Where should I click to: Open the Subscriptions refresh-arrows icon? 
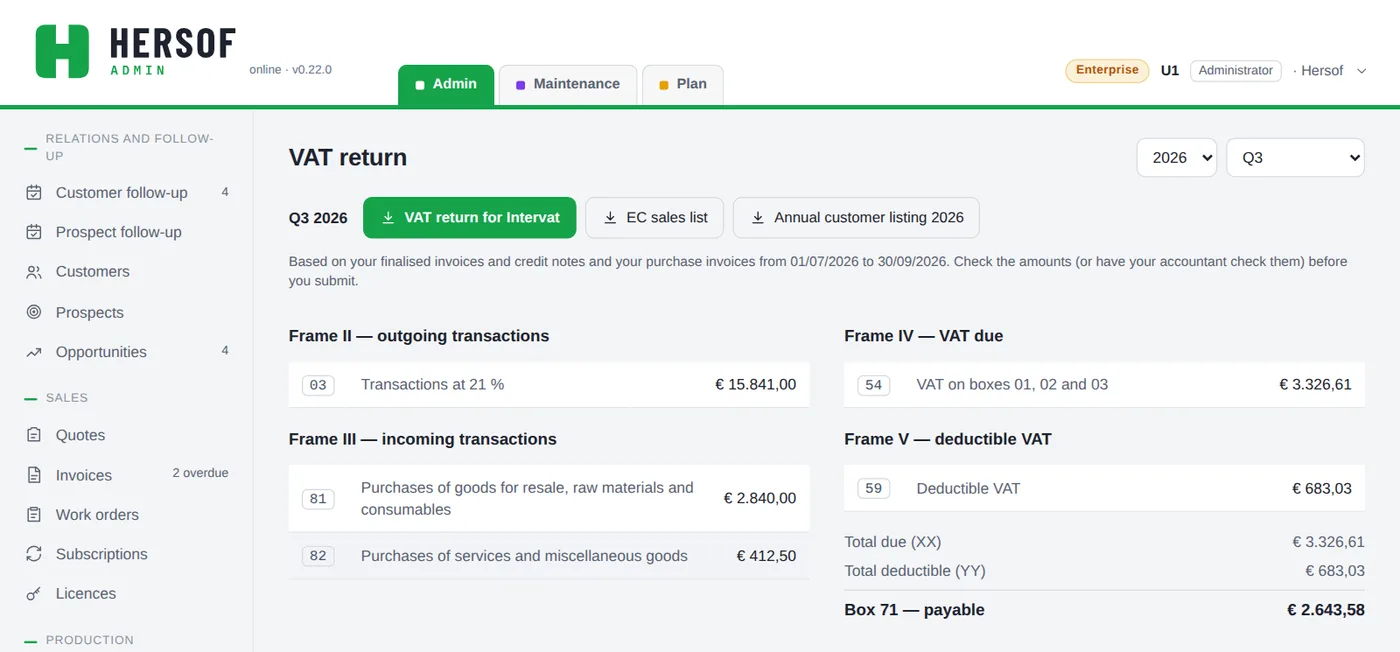click(x=34, y=554)
